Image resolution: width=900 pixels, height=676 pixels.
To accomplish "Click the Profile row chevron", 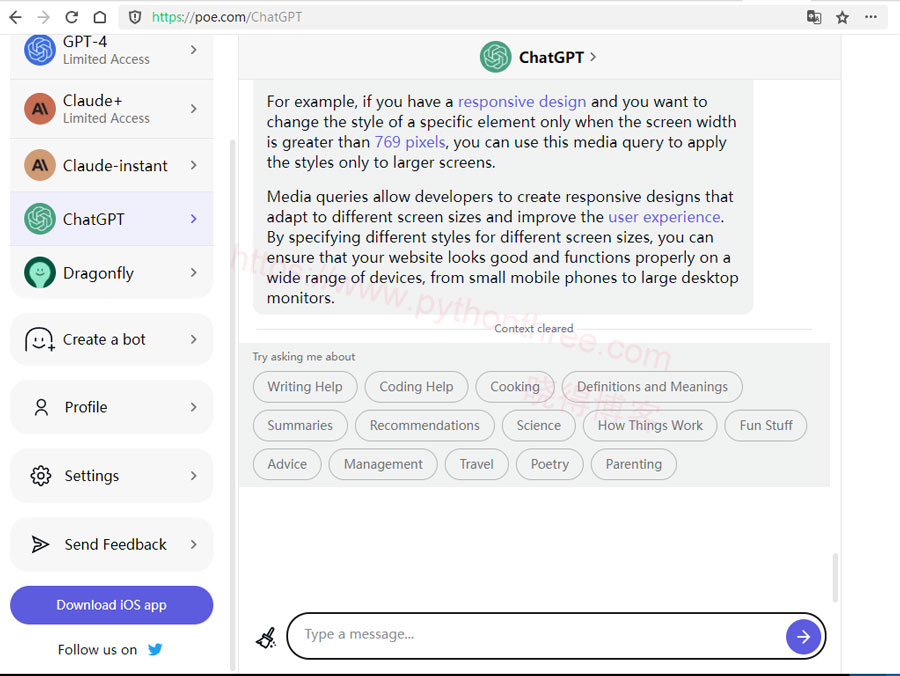I will [193, 407].
